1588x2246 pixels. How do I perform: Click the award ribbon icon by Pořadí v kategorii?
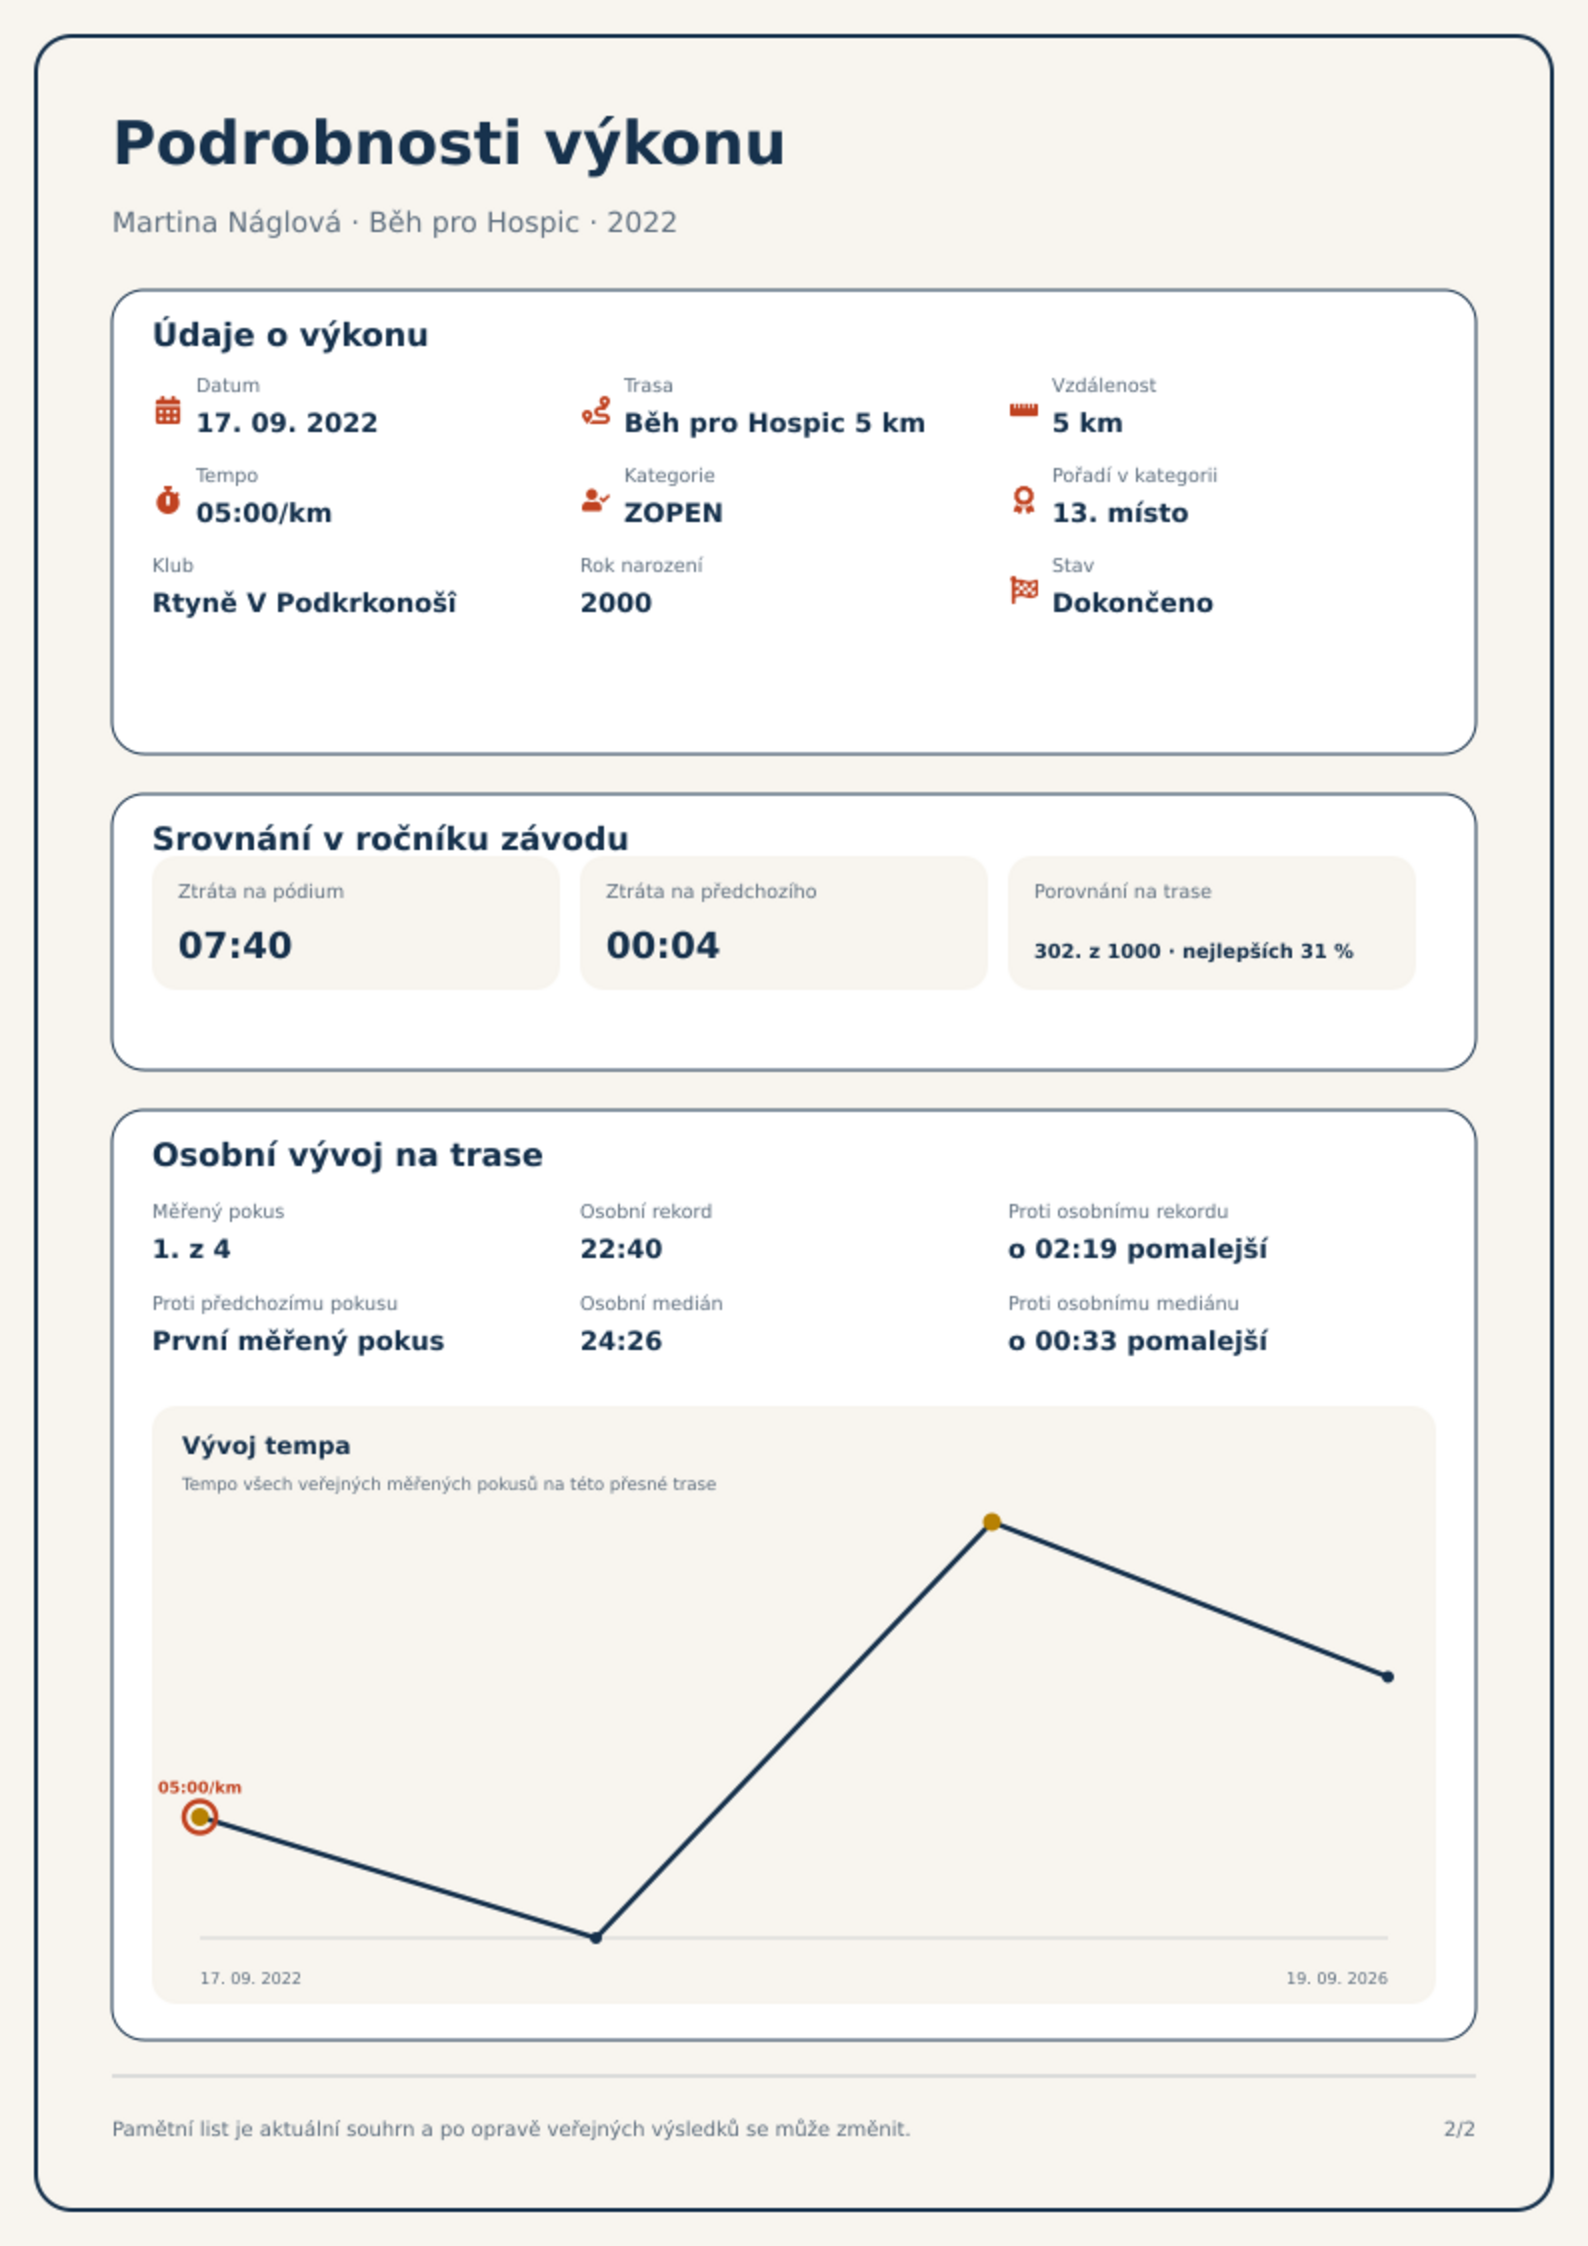coord(1023,500)
